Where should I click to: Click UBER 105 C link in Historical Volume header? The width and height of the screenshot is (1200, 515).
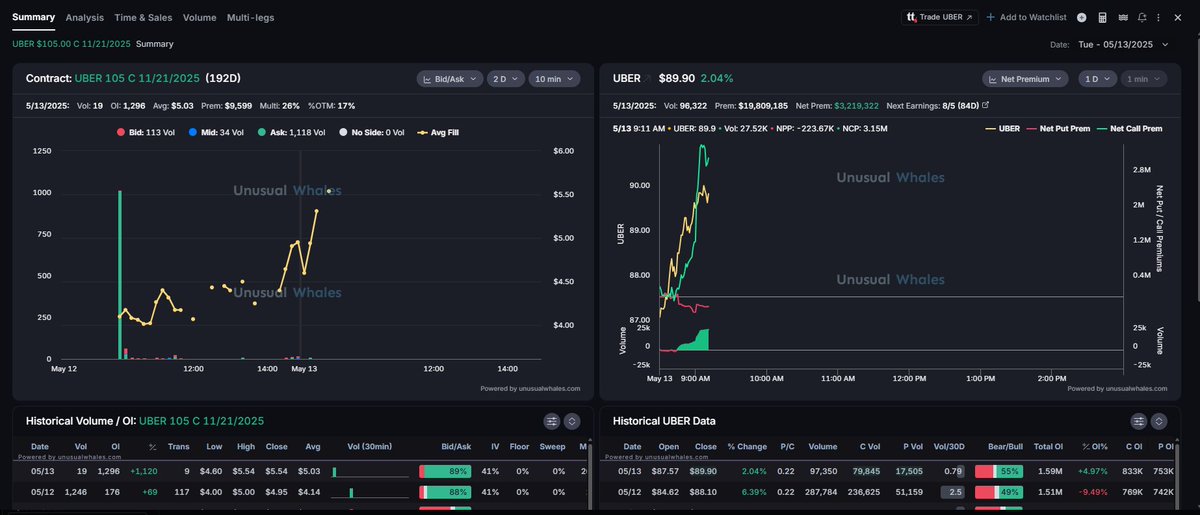[202, 421]
